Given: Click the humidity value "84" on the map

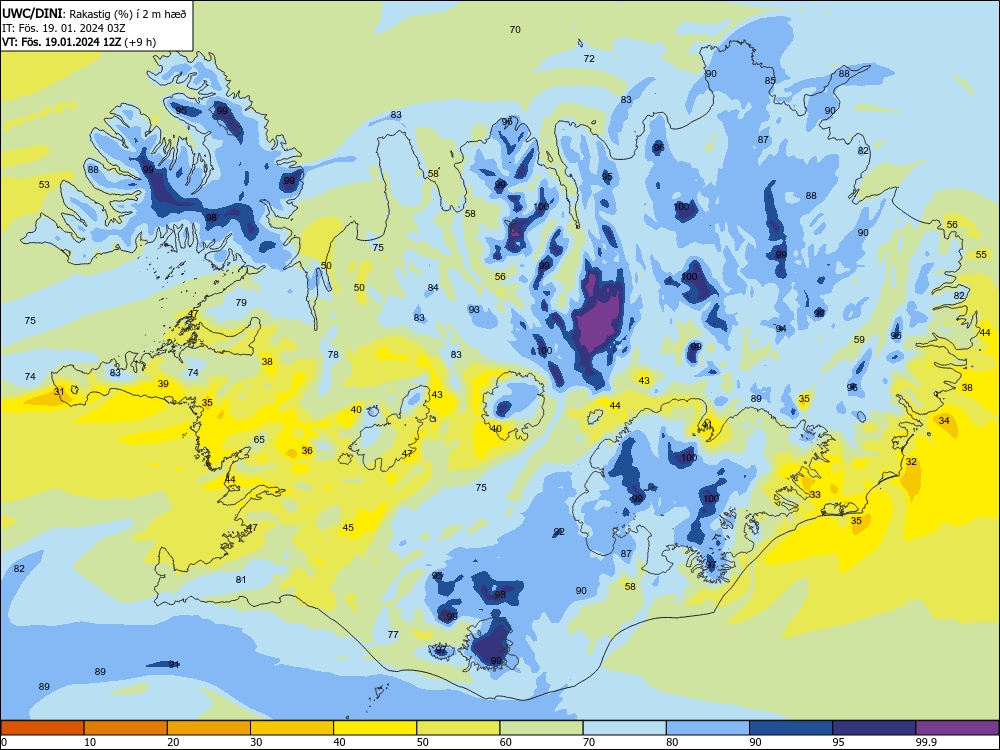Looking at the screenshot, I should click(x=433, y=288).
